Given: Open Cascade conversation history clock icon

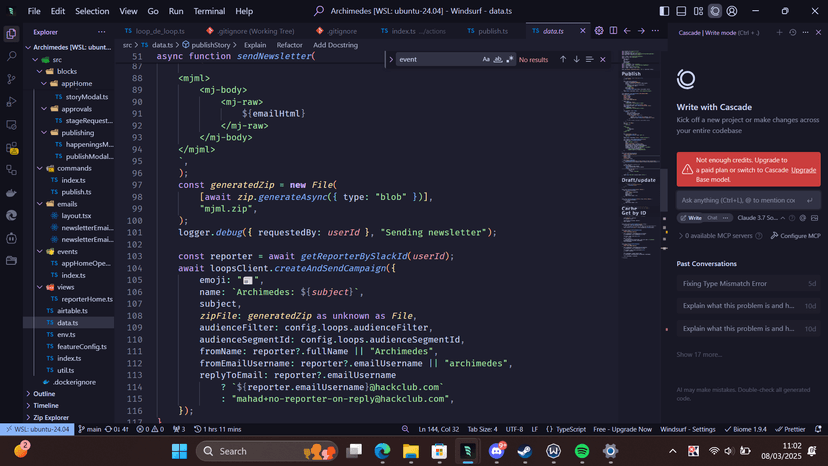Looking at the screenshot, I should tap(792, 32).
